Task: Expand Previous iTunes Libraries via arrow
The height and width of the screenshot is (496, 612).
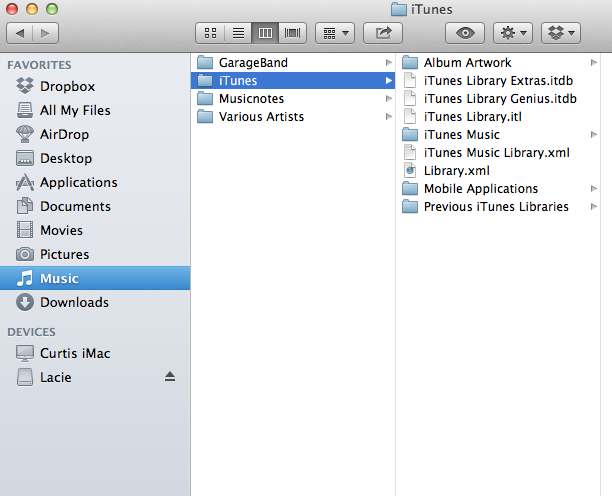Action: [x=594, y=206]
